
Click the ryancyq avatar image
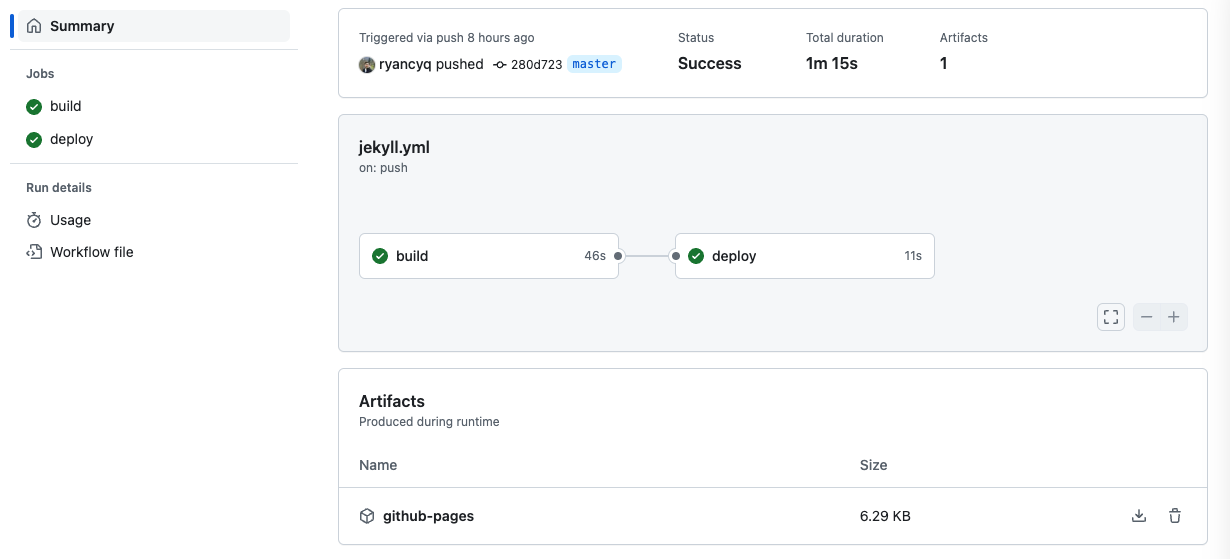click(367, 64)
